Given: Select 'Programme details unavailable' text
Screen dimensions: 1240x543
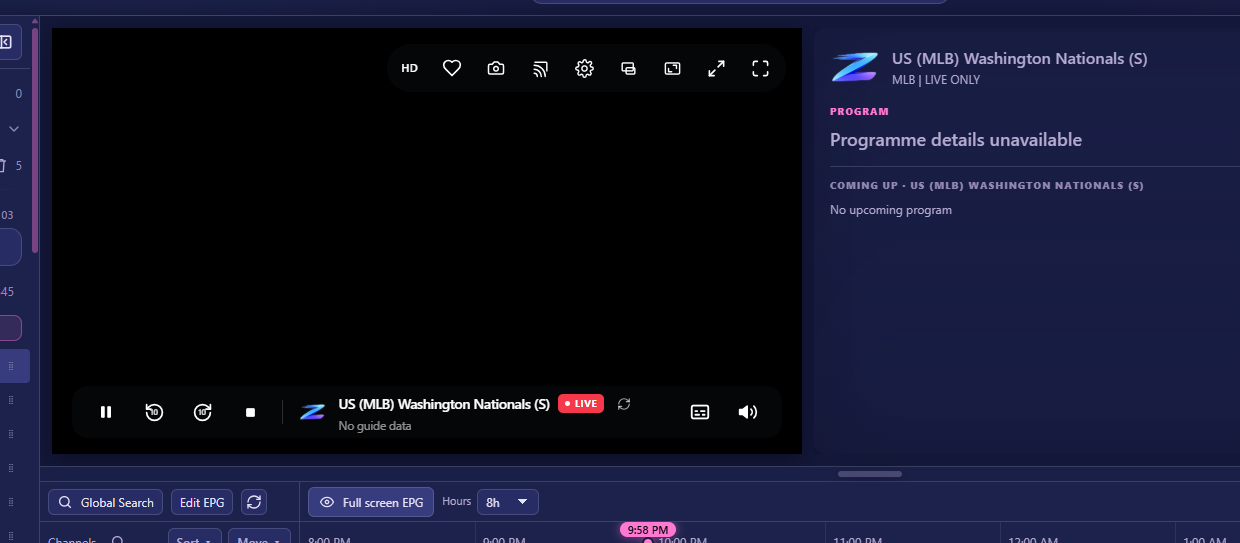Looking at the screenshot, I should pyautogui.click(x=956, y=140).
